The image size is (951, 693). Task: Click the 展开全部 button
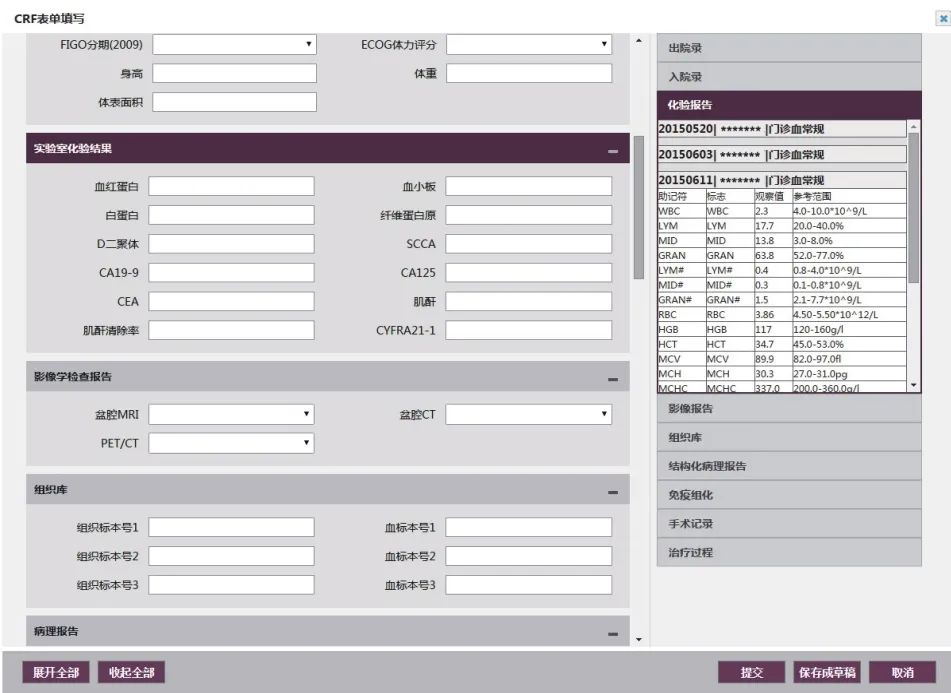pos(56,673)
